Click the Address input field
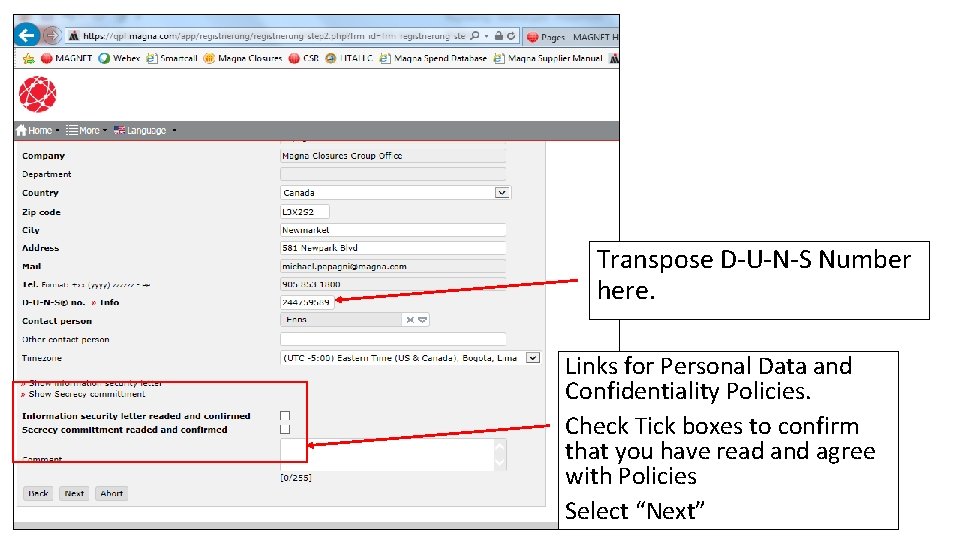Viewport: 960px width, 540px height. tap(393, 248)
